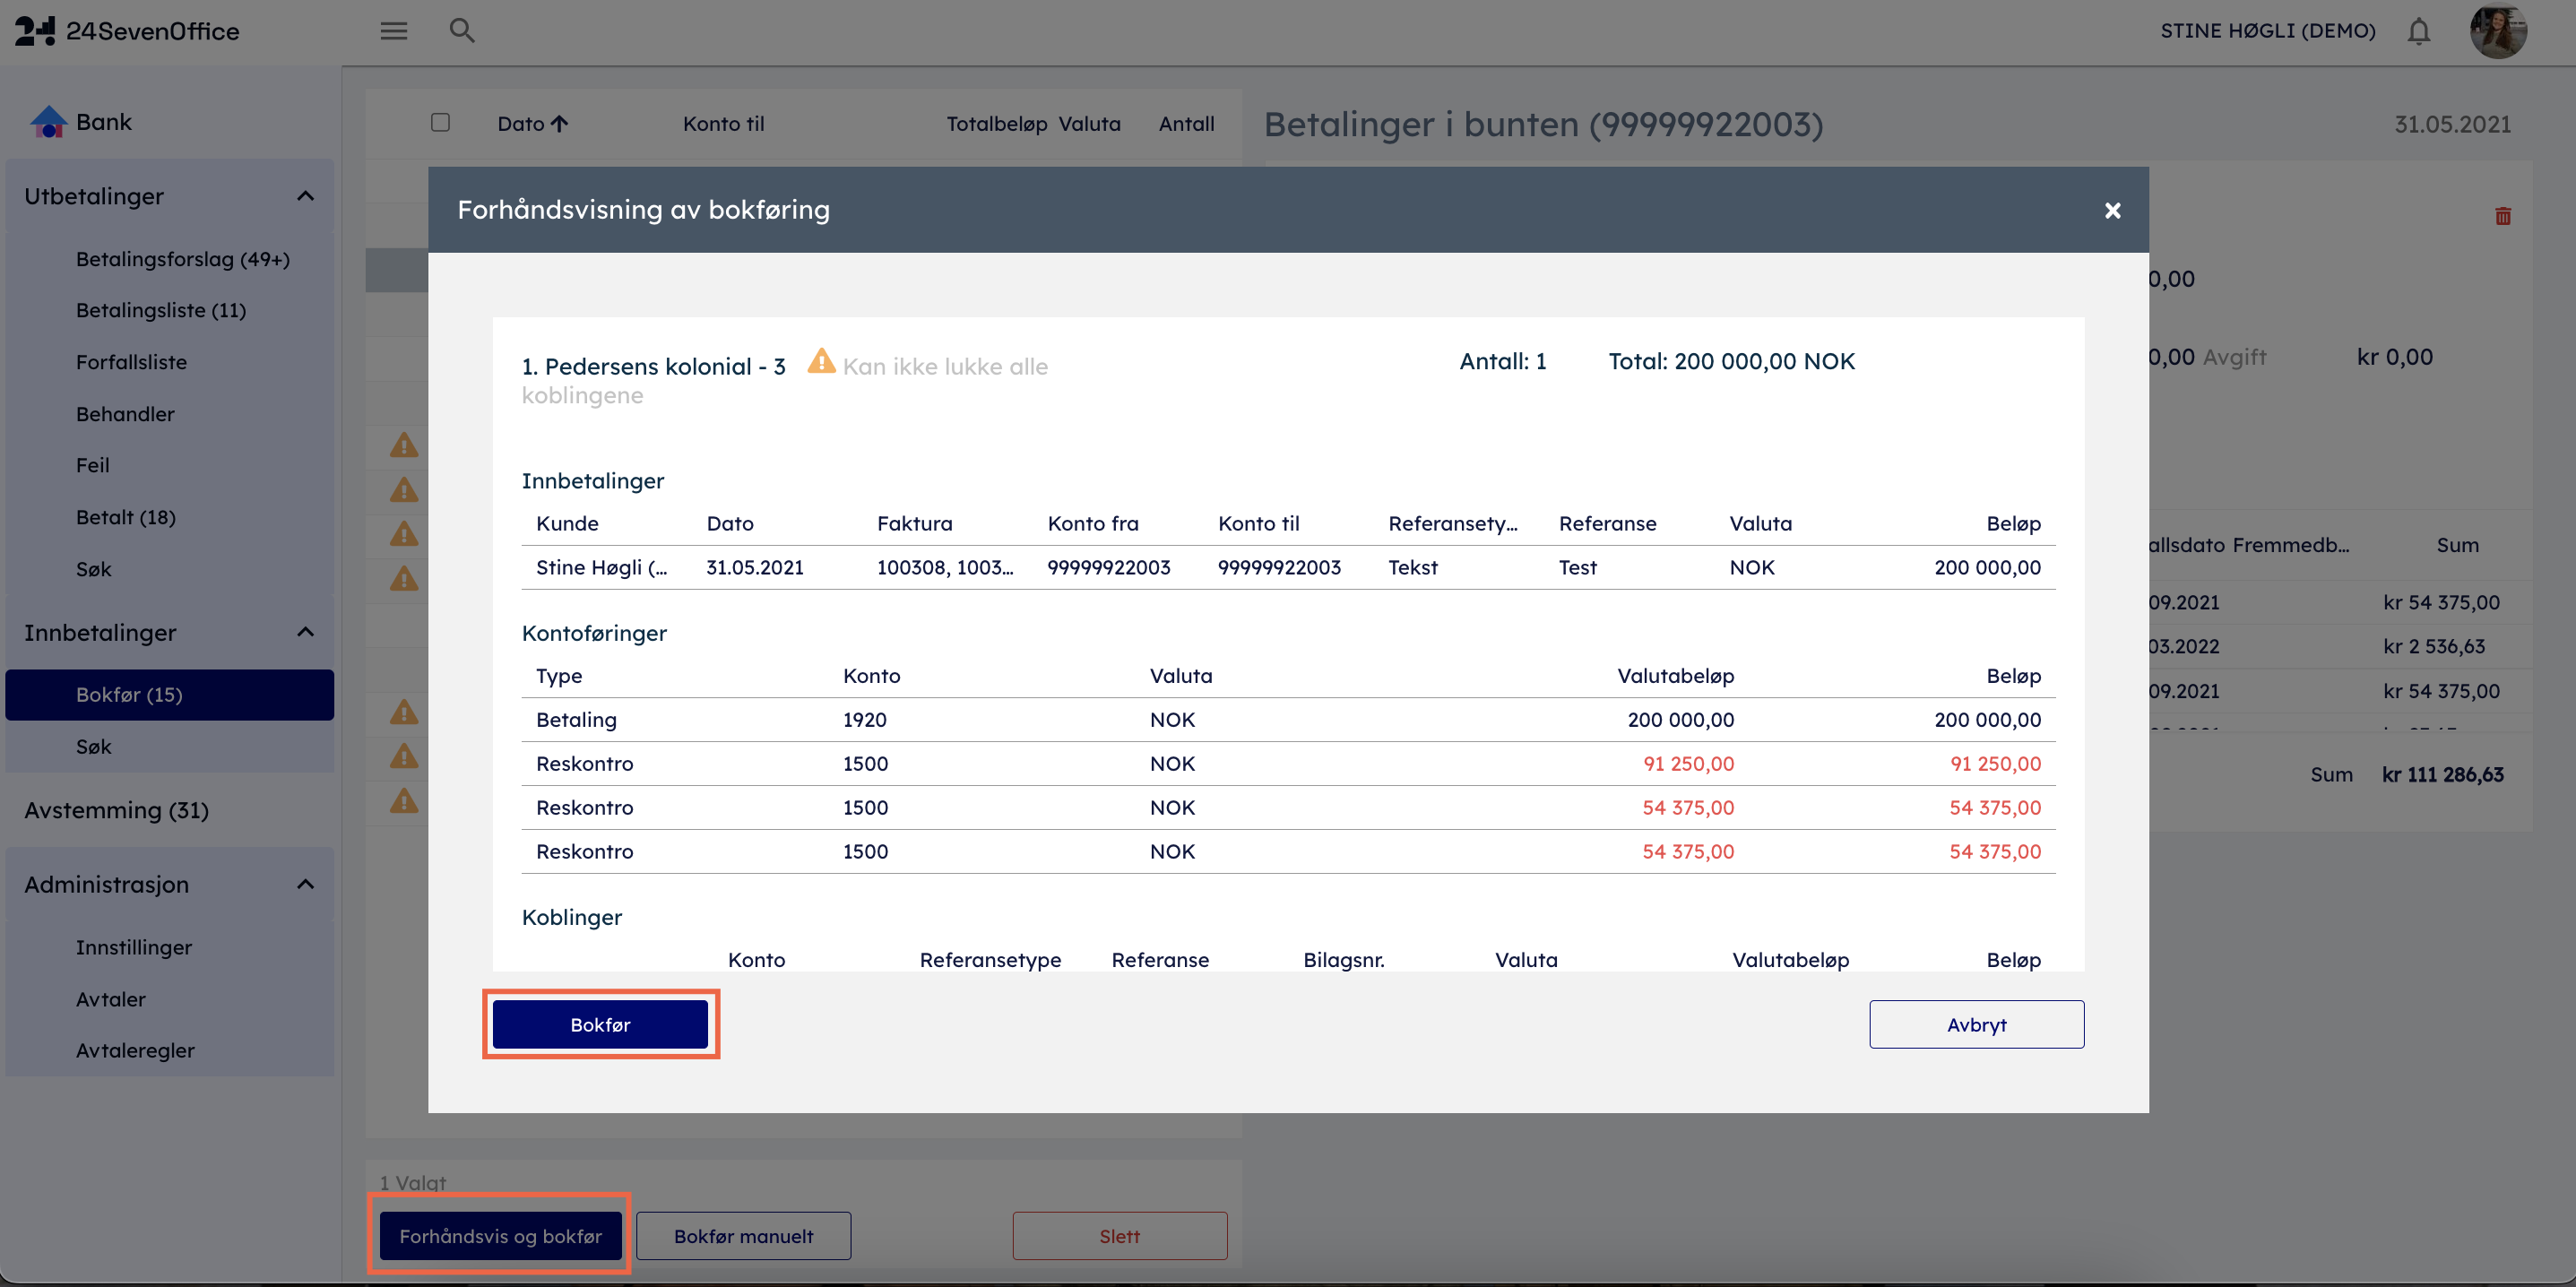Collapse the Utbetalinger section
The height and width of the screenshot is (1287, 2576).
click(305, 196)
